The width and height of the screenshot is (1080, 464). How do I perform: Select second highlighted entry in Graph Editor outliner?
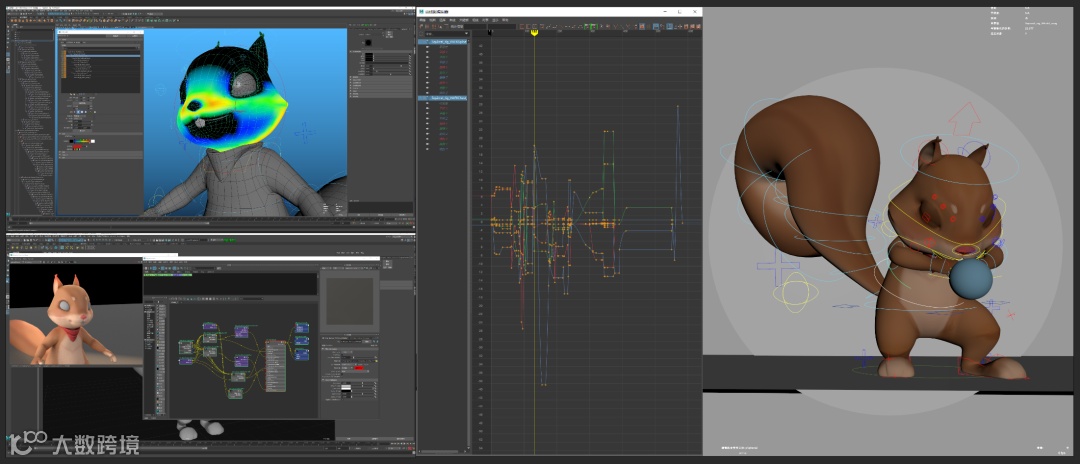[444, 99]
